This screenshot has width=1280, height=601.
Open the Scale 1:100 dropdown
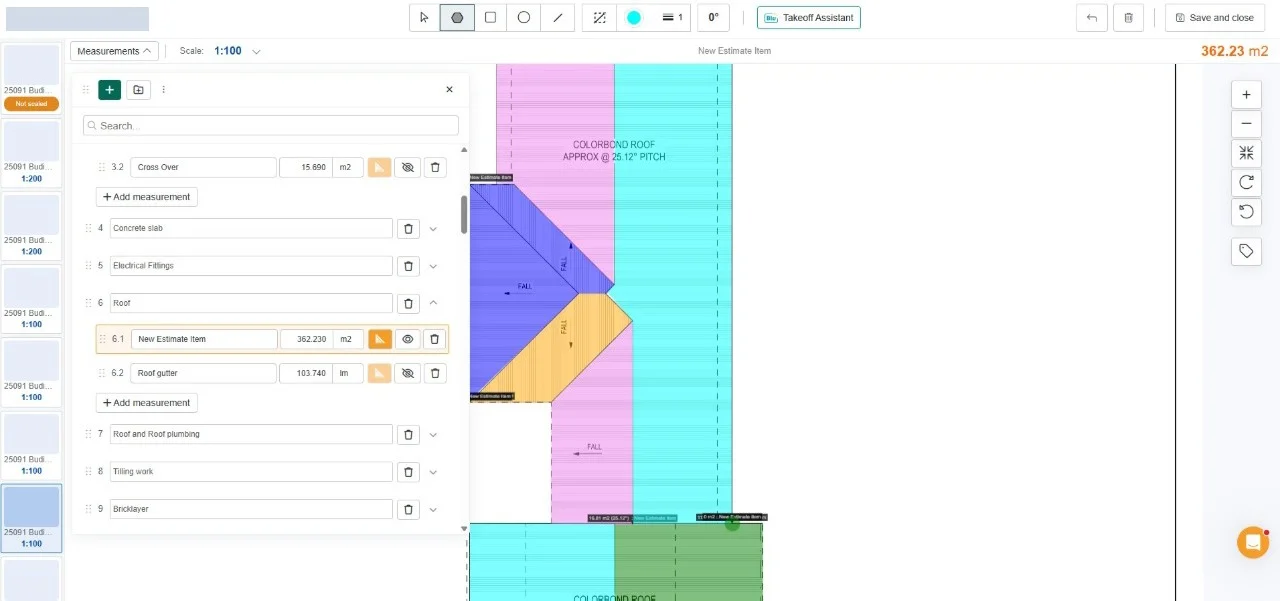point(236,51)
